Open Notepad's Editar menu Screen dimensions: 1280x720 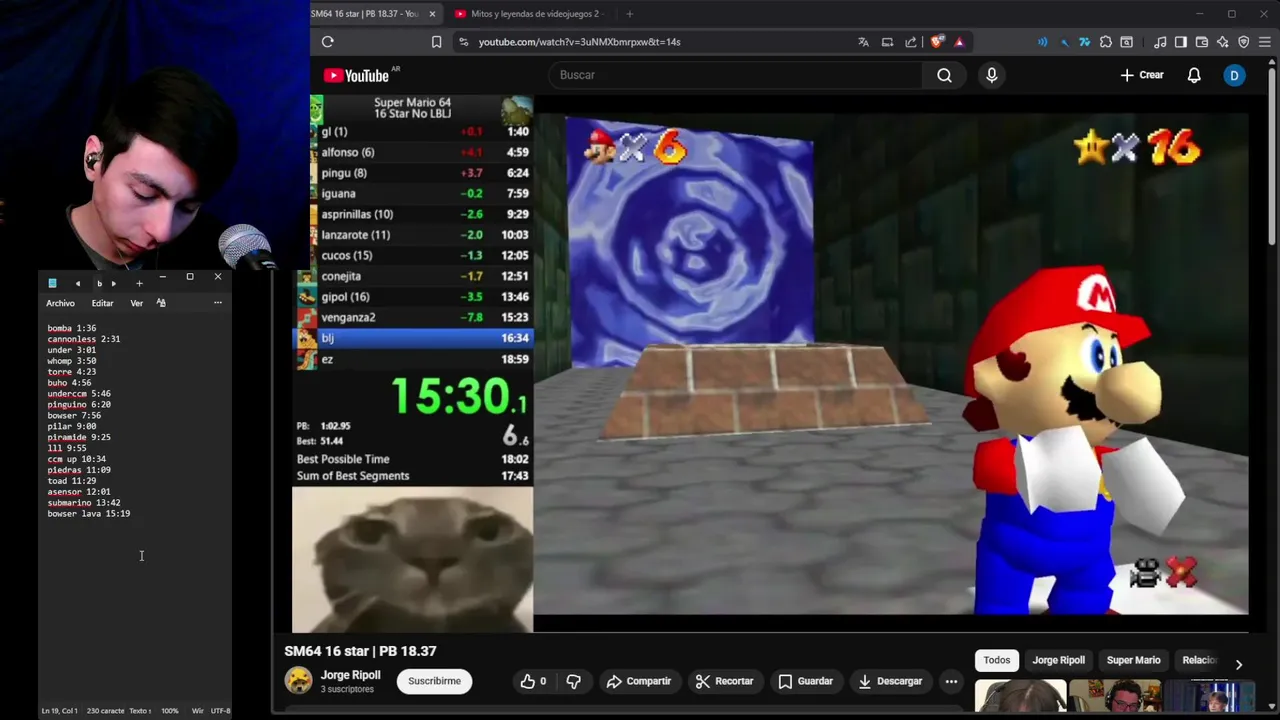point(102,303)
